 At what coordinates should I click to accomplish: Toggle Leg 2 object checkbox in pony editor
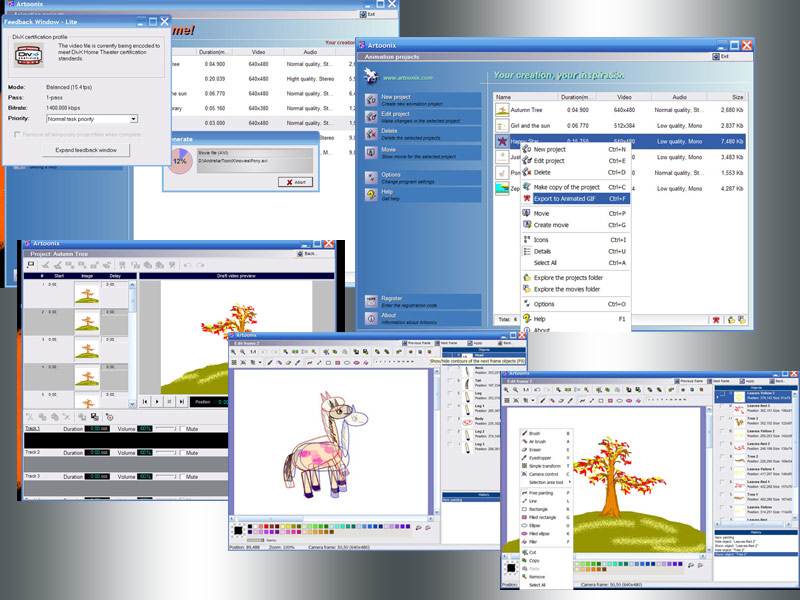point(449,432)
